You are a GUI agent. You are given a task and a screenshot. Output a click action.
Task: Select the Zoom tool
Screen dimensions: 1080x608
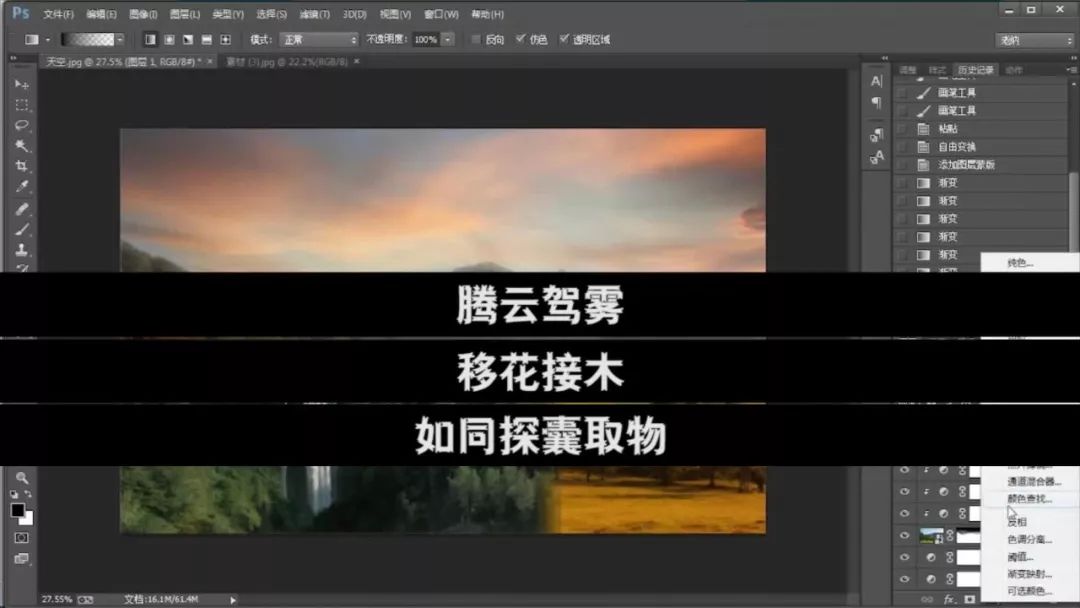coord(22,479)
